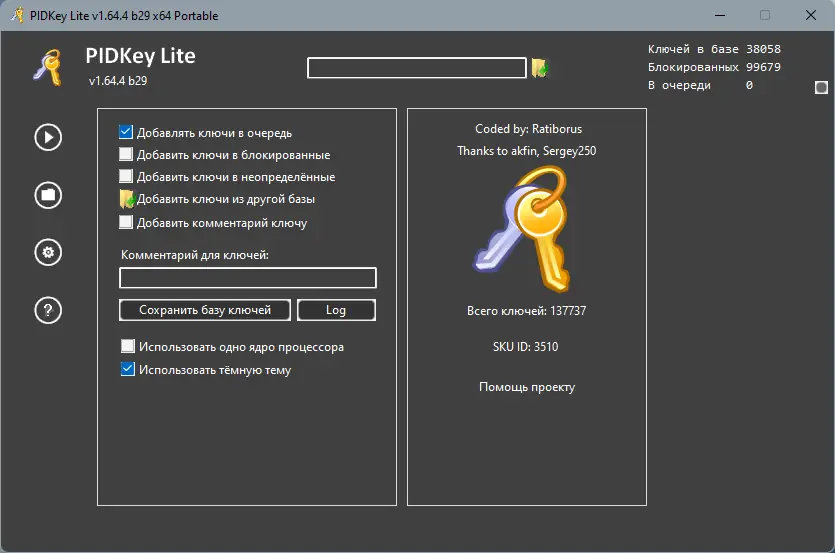Viewport: 835px width, 553px height.
Task: Click the PIDKey Lite keys logo in header
Action: point(48,67)
